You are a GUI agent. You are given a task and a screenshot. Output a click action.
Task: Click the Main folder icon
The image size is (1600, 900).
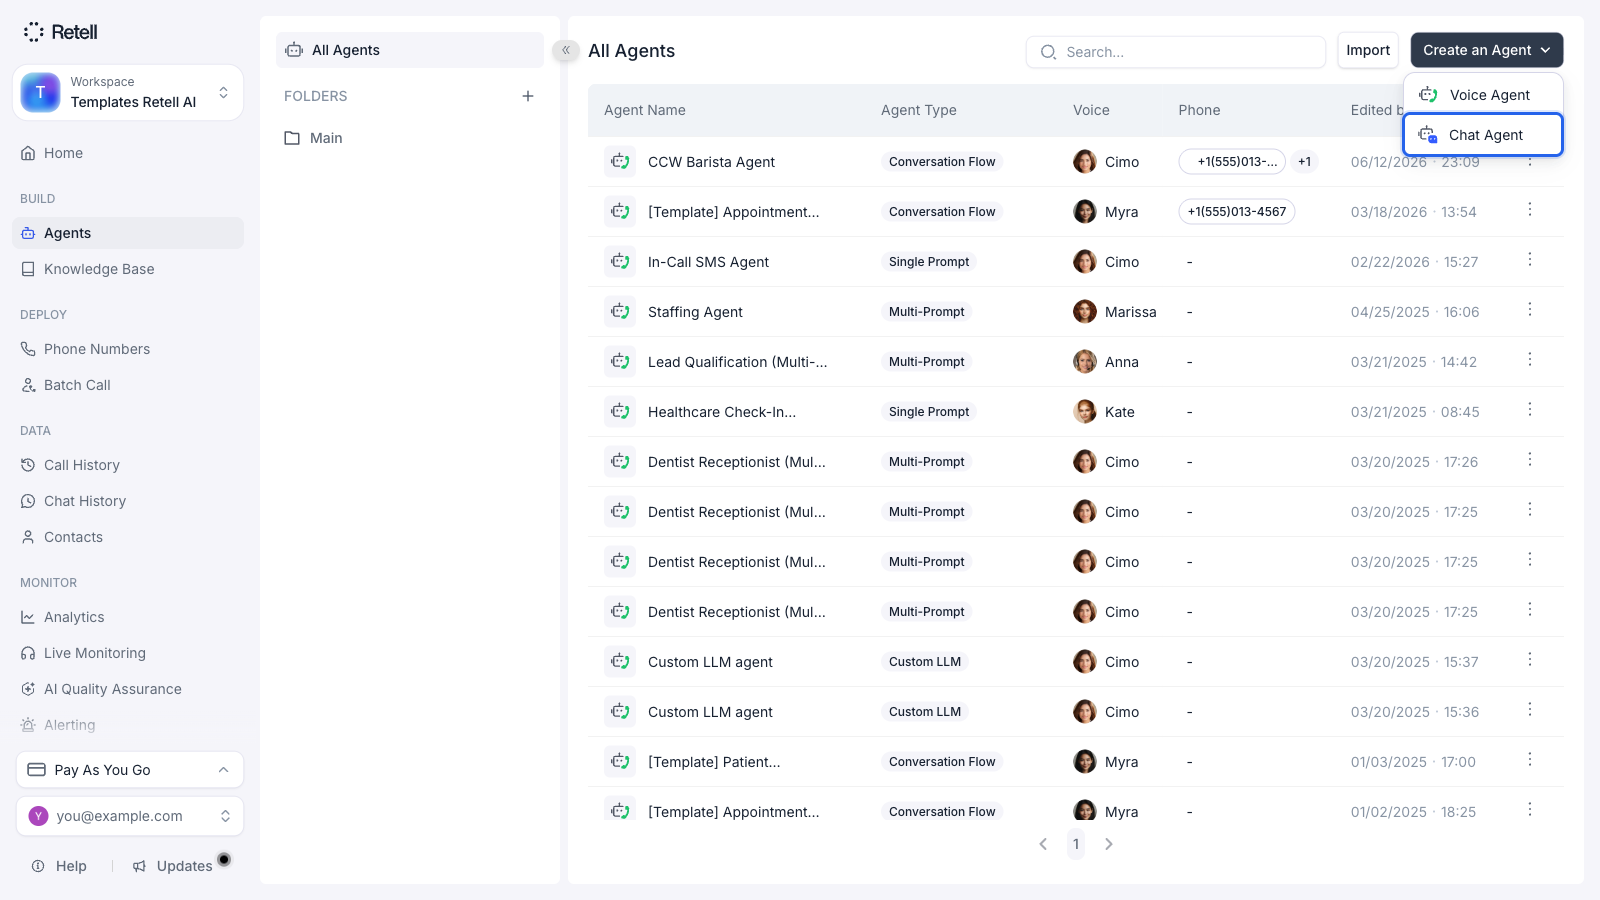click(x=292, y=138)
